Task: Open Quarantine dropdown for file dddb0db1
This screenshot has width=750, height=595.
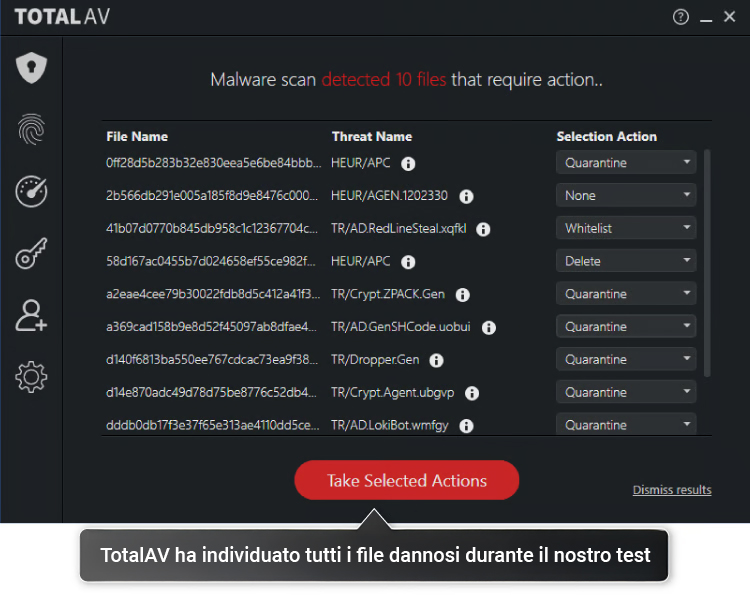Action: click(x=626, y=424)
